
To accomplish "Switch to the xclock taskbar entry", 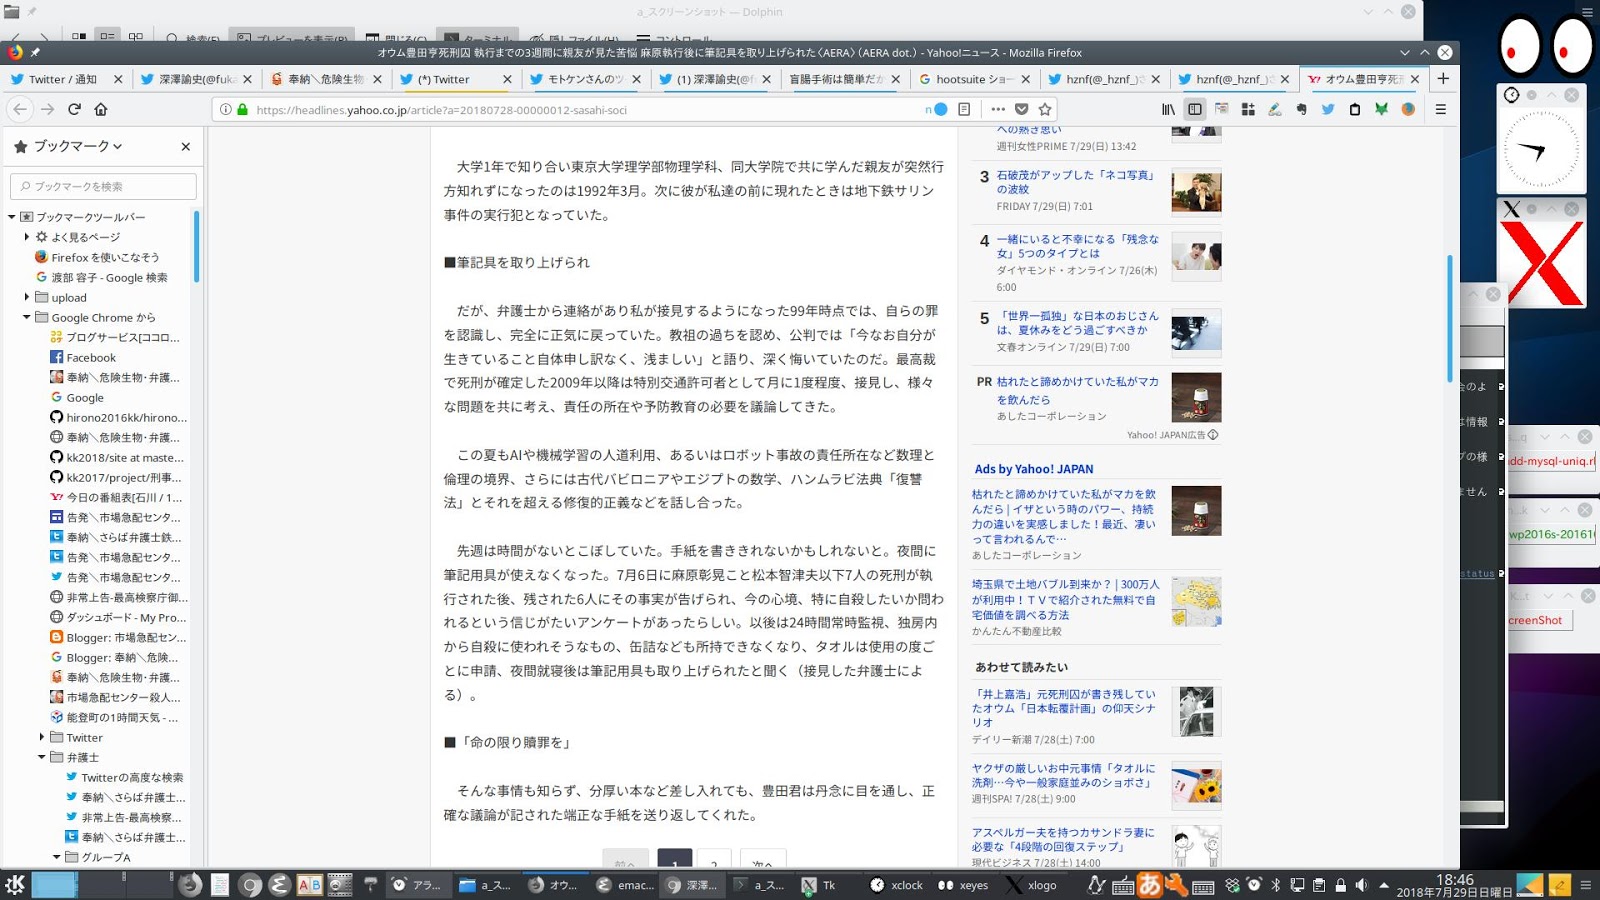I will 897,885.
